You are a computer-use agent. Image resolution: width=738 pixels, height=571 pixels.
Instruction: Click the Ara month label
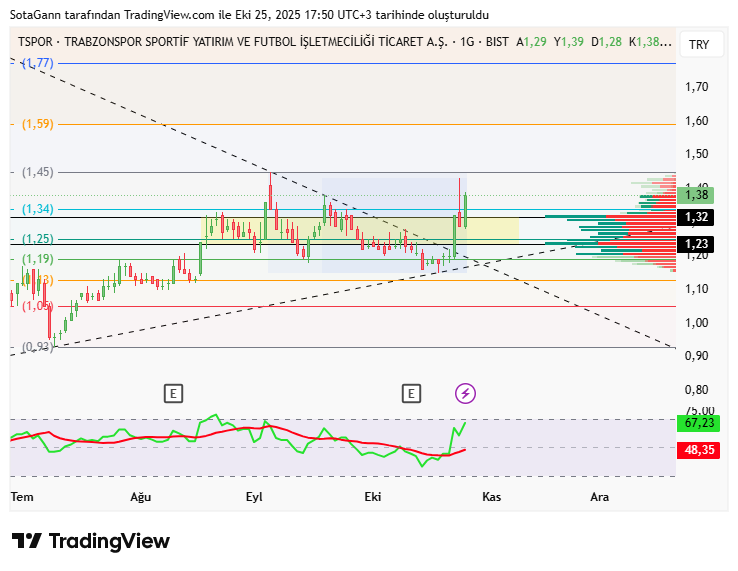click(600, 497)
